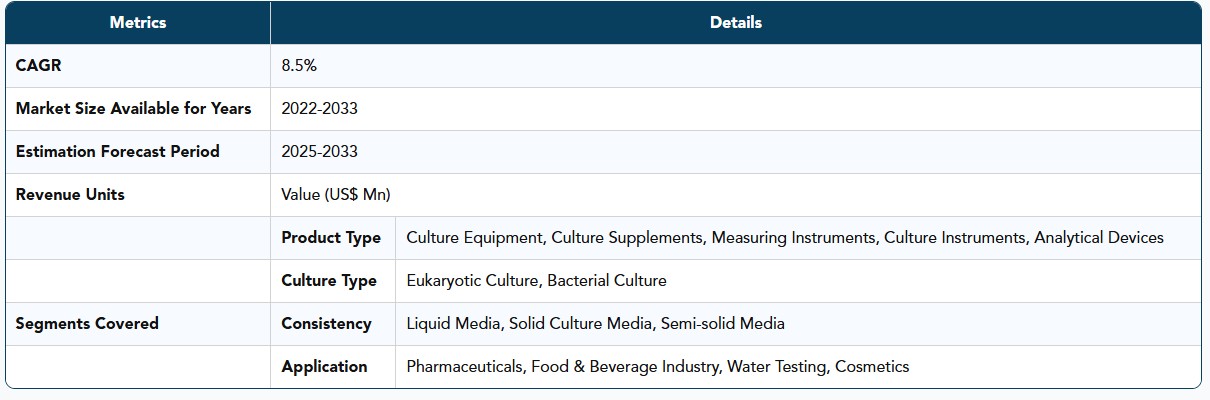Click the Pharmaceuticals application list text
Viewport: 1210px width, 400px height.
[x=658, y=366]
